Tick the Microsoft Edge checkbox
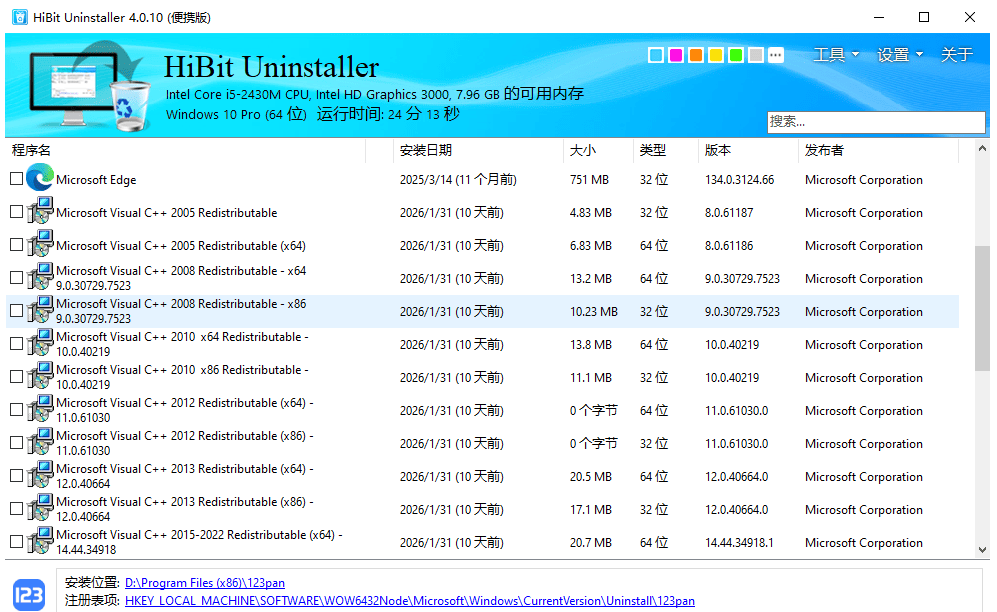Image resolution: width=997 pixels, height=612 pixels. (17, 179)
